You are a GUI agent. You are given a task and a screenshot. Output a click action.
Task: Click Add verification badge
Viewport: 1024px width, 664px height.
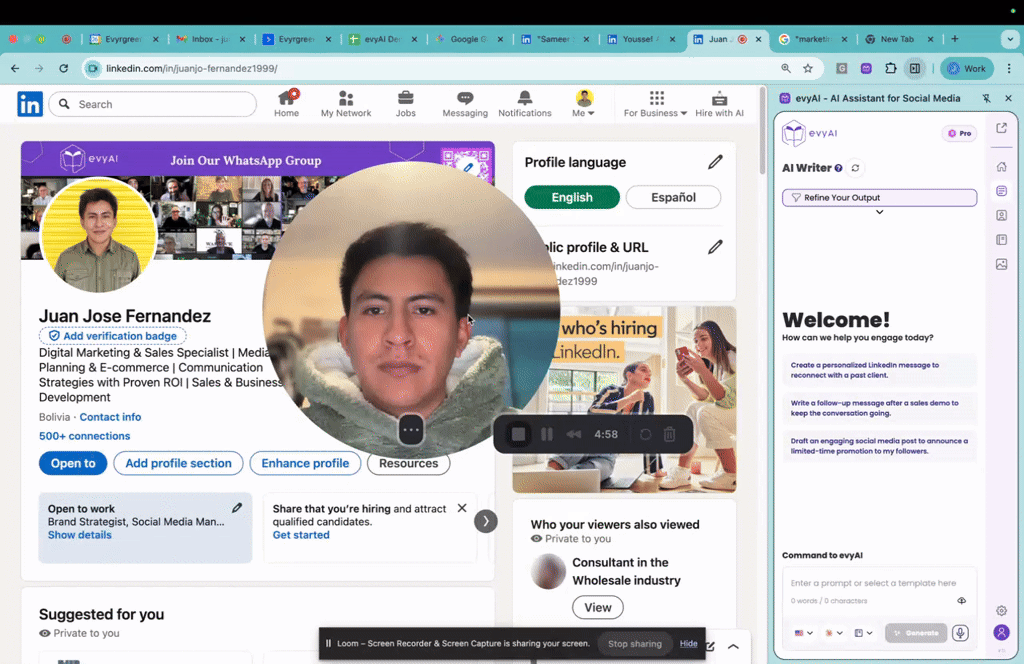[113, 336]
